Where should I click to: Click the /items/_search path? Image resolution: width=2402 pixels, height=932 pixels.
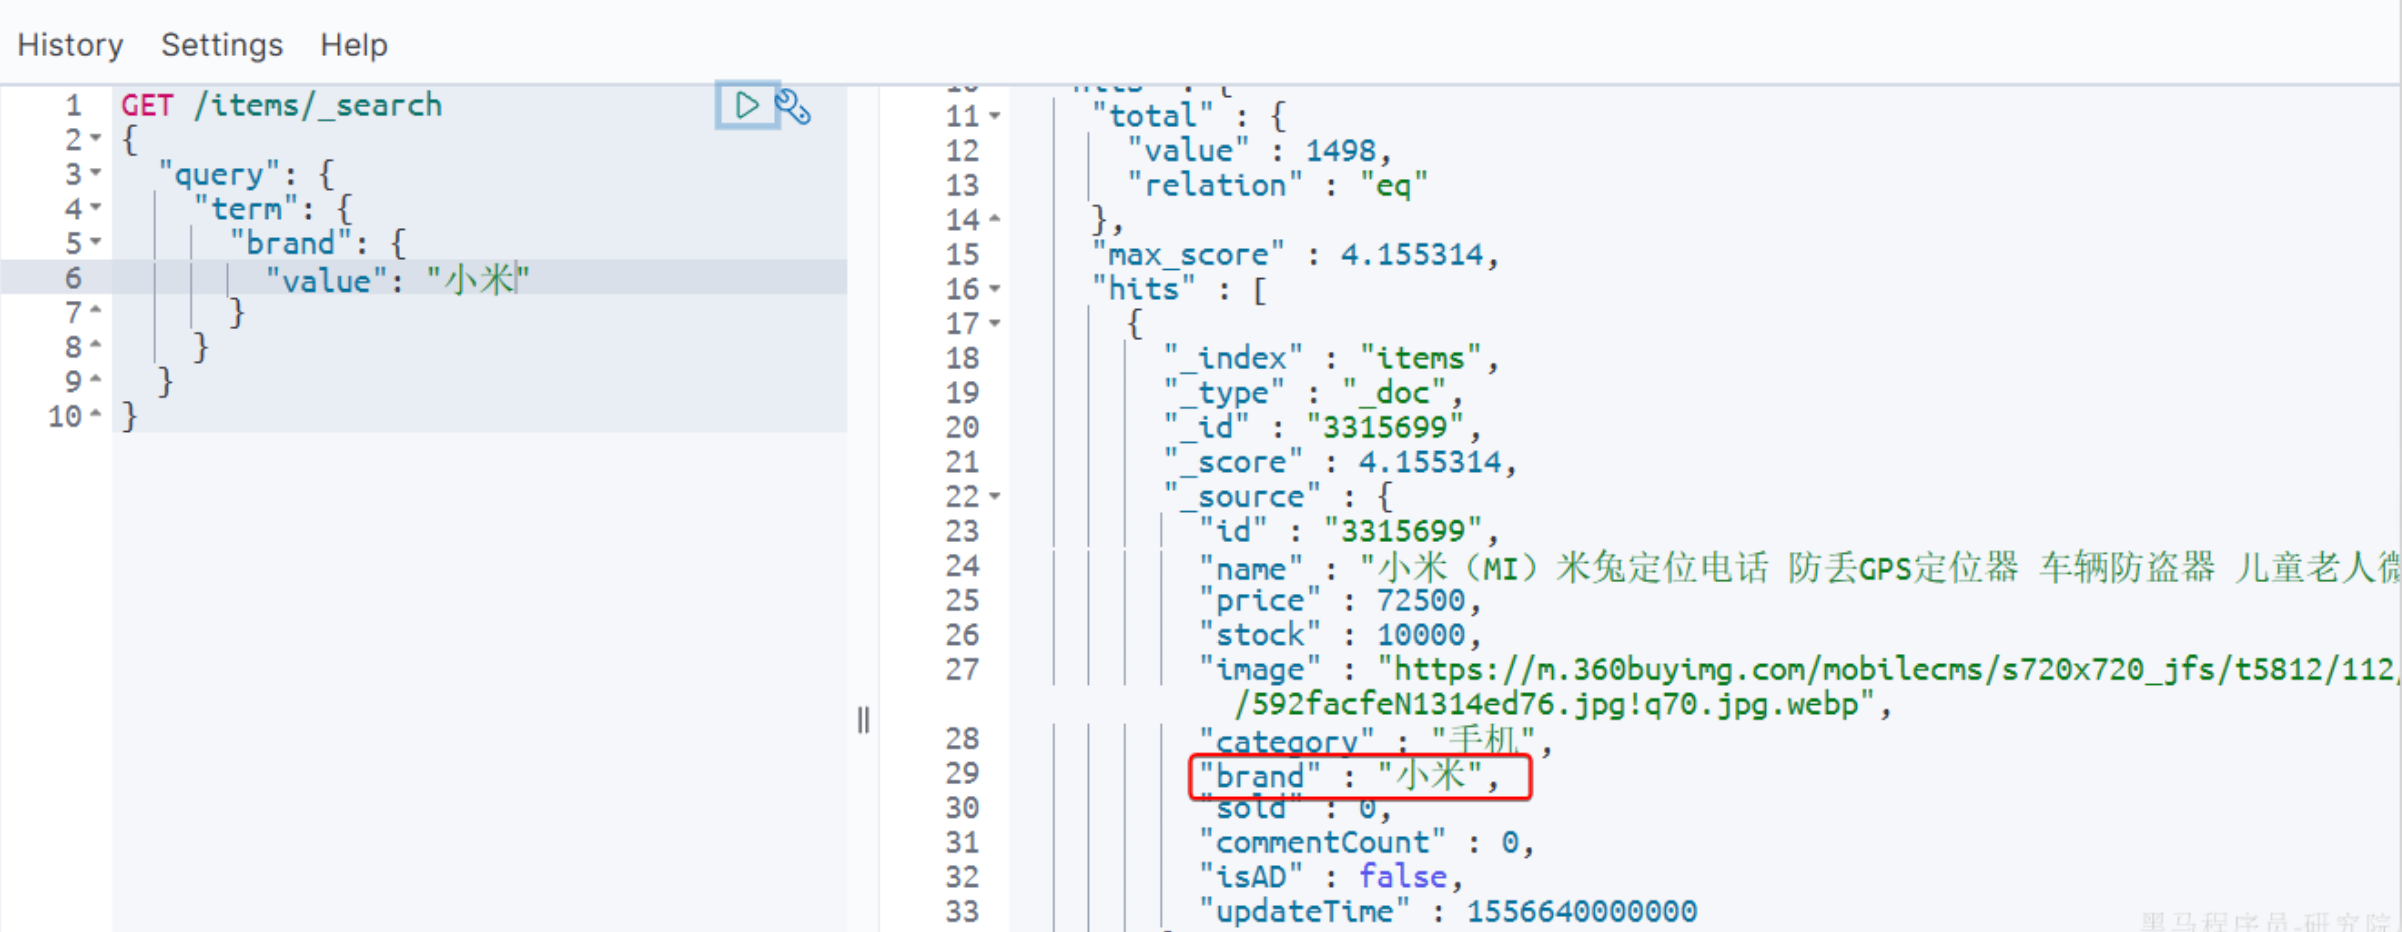tap(318, 105)
